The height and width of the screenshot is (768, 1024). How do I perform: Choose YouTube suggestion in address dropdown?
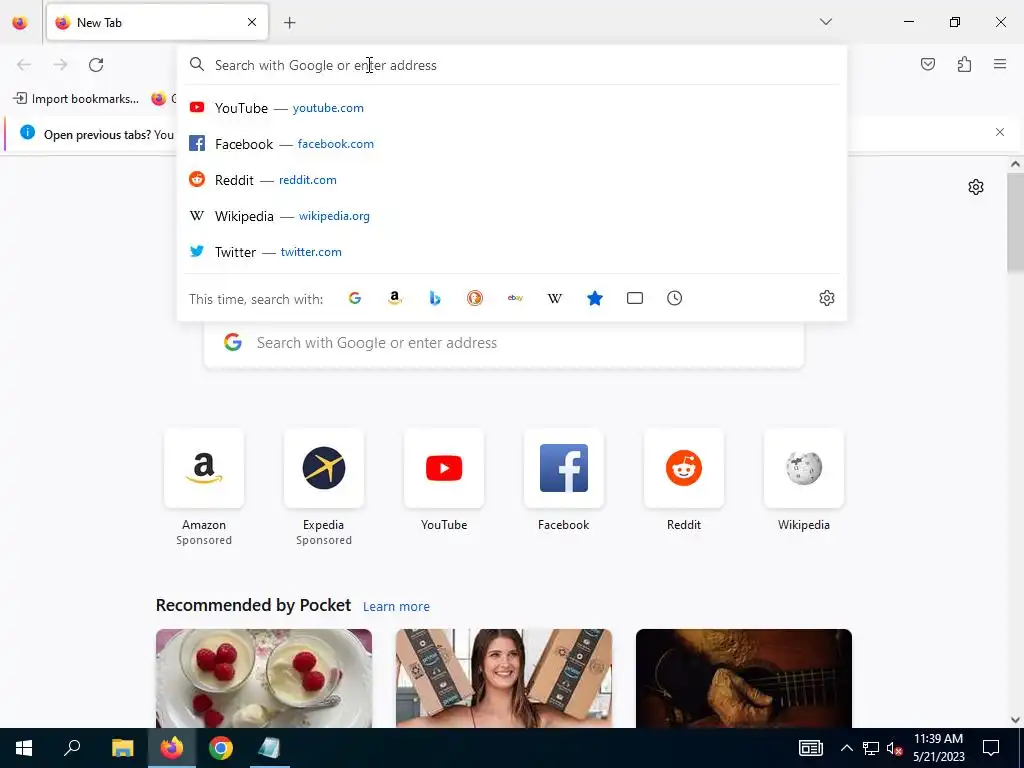point(513,108)
